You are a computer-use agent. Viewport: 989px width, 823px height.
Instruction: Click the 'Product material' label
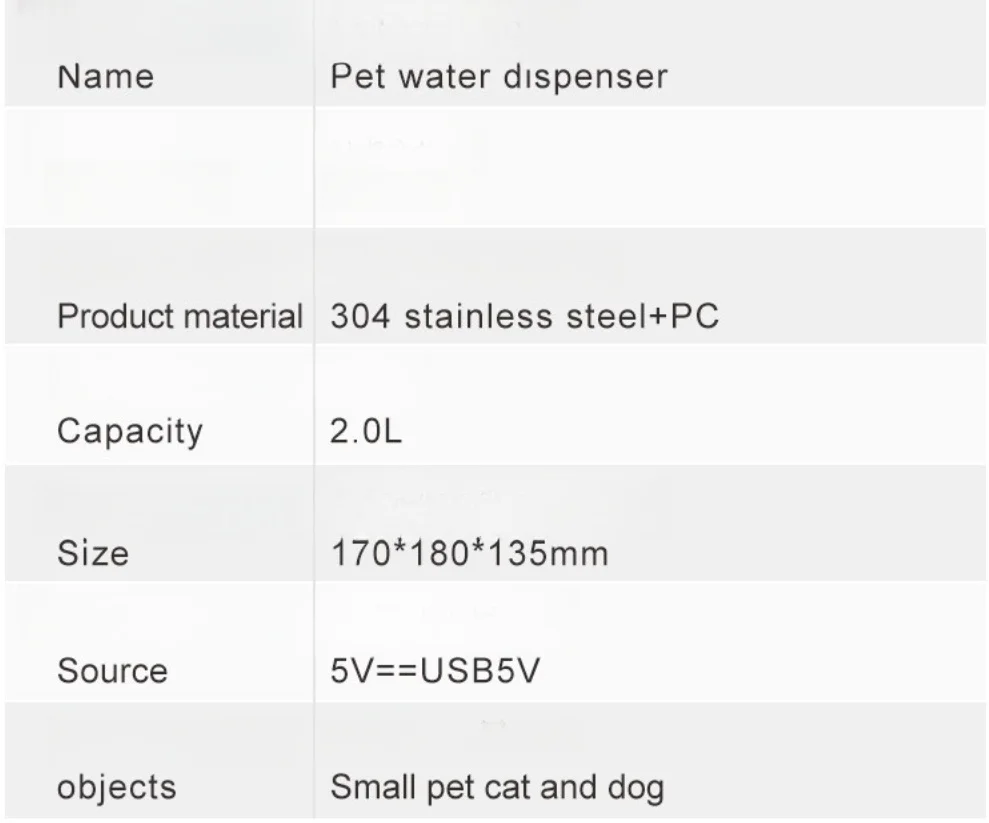tap(179, 316)
